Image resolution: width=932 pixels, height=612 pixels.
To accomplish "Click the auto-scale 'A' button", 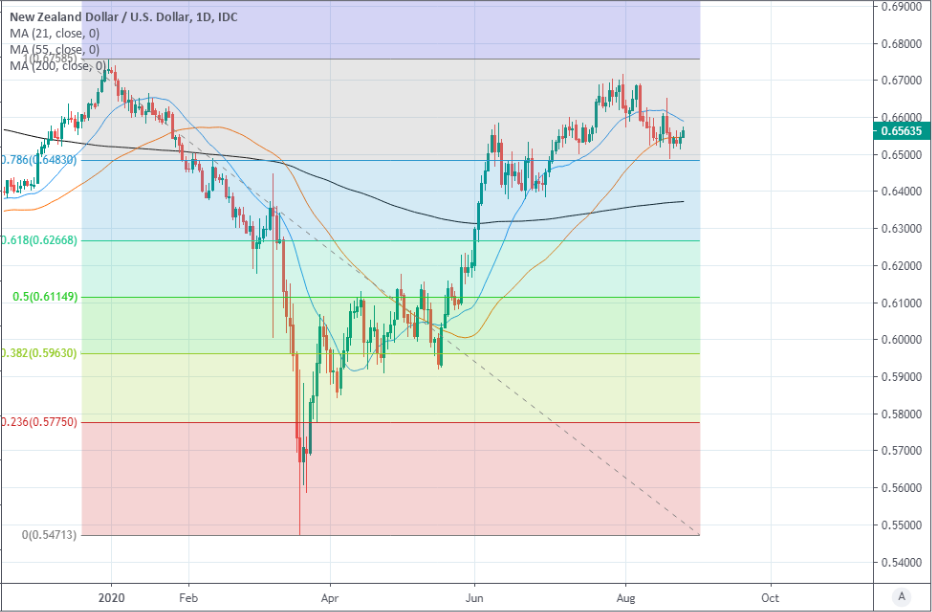I will [903, 596].
